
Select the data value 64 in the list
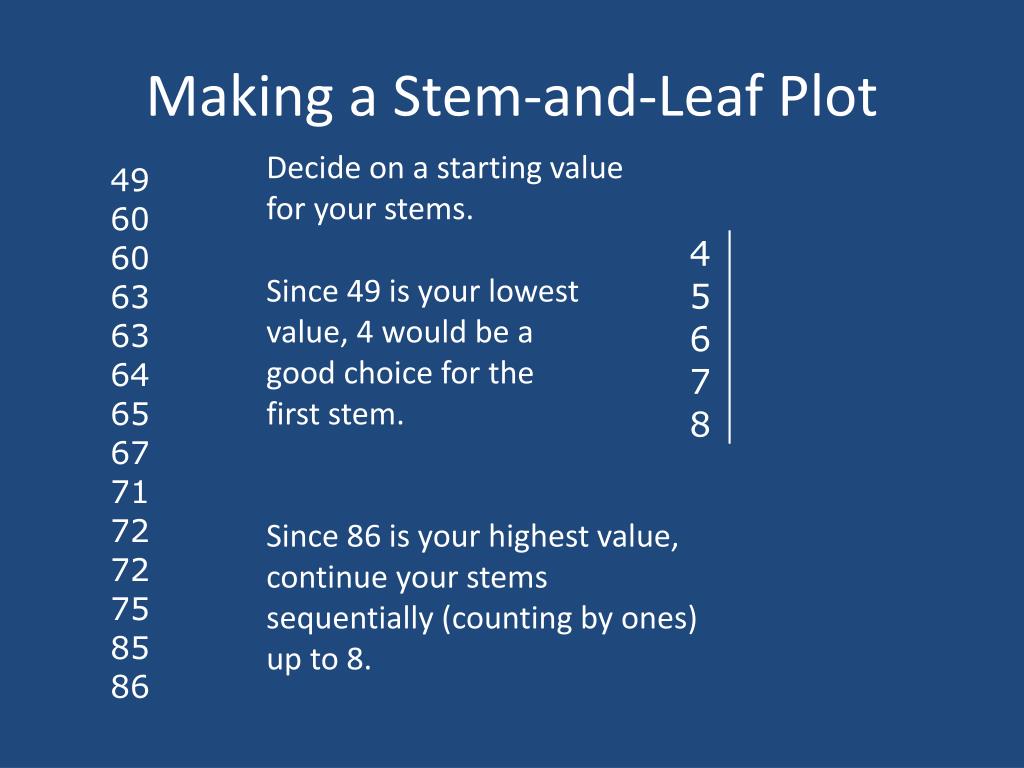pyautogui.click(x=130, y=375)
